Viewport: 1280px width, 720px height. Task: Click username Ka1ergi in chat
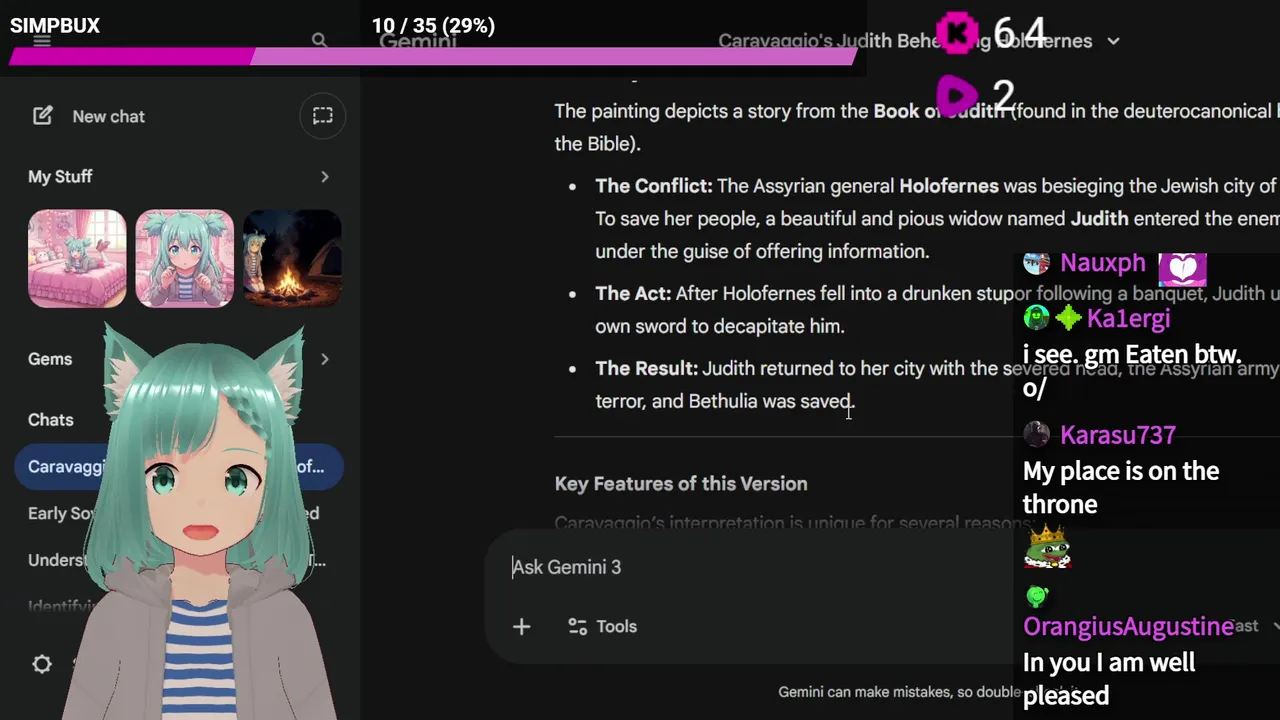1128,319
